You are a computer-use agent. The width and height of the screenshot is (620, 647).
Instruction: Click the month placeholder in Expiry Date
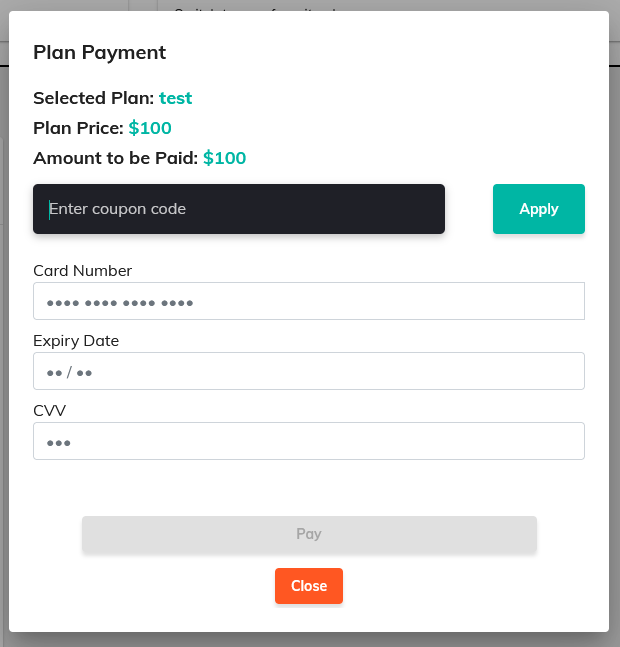[54, 372]
